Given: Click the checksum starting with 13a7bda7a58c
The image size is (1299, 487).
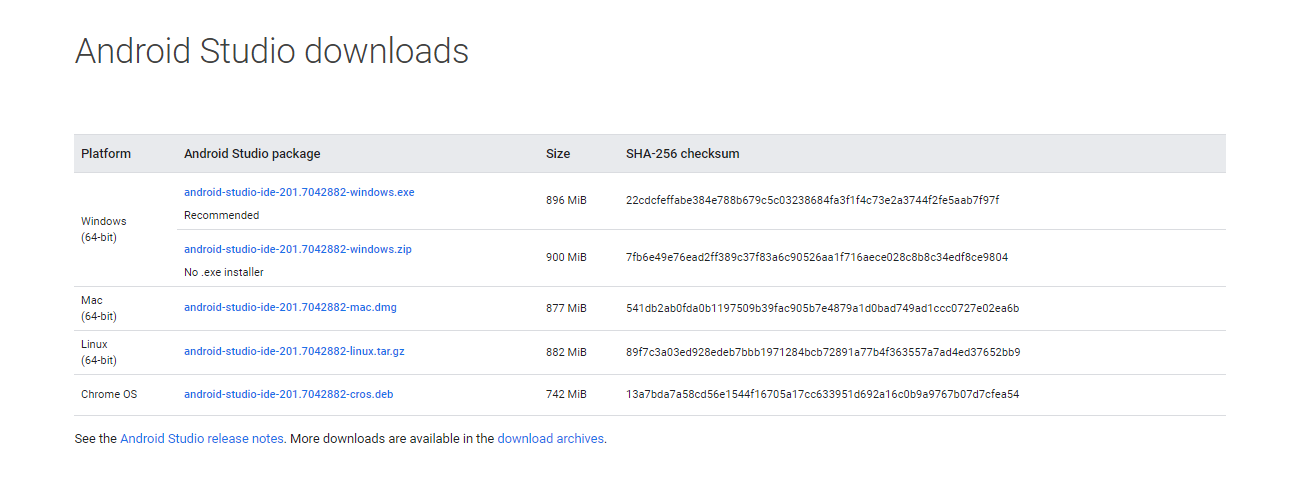Looking at the screenshot, I should pos(822,394).
